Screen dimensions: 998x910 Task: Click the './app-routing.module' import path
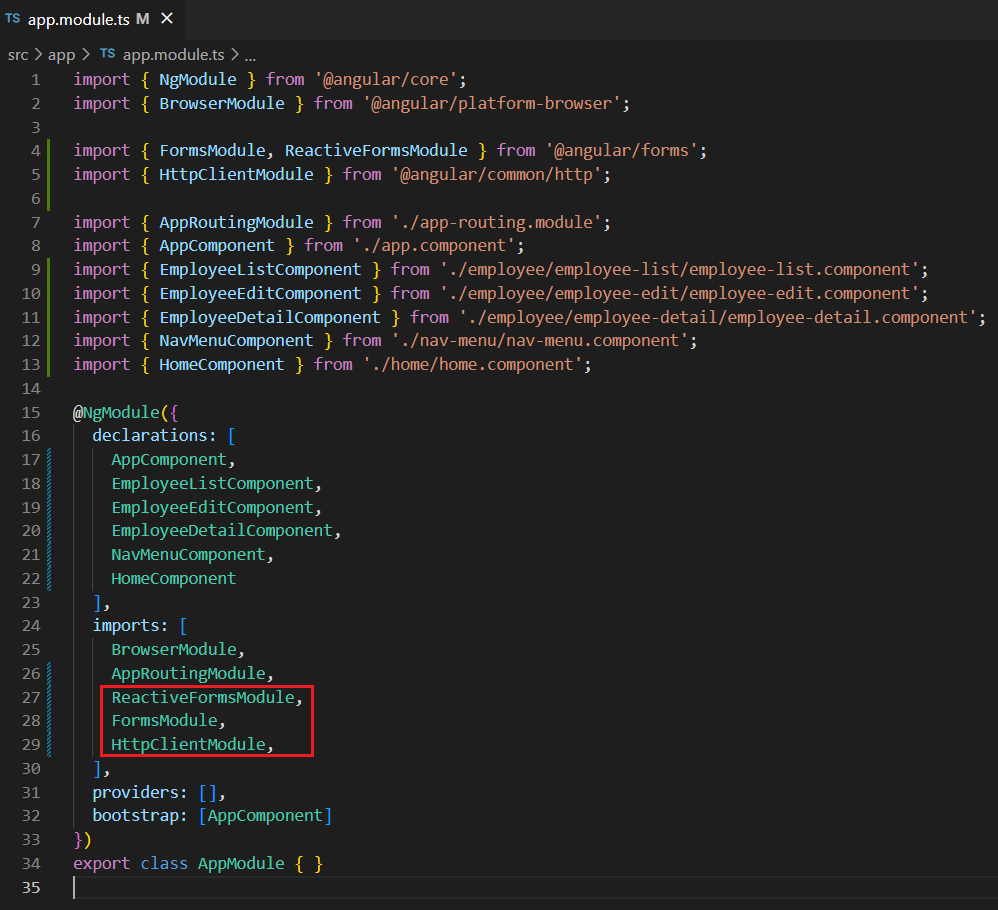497,222
